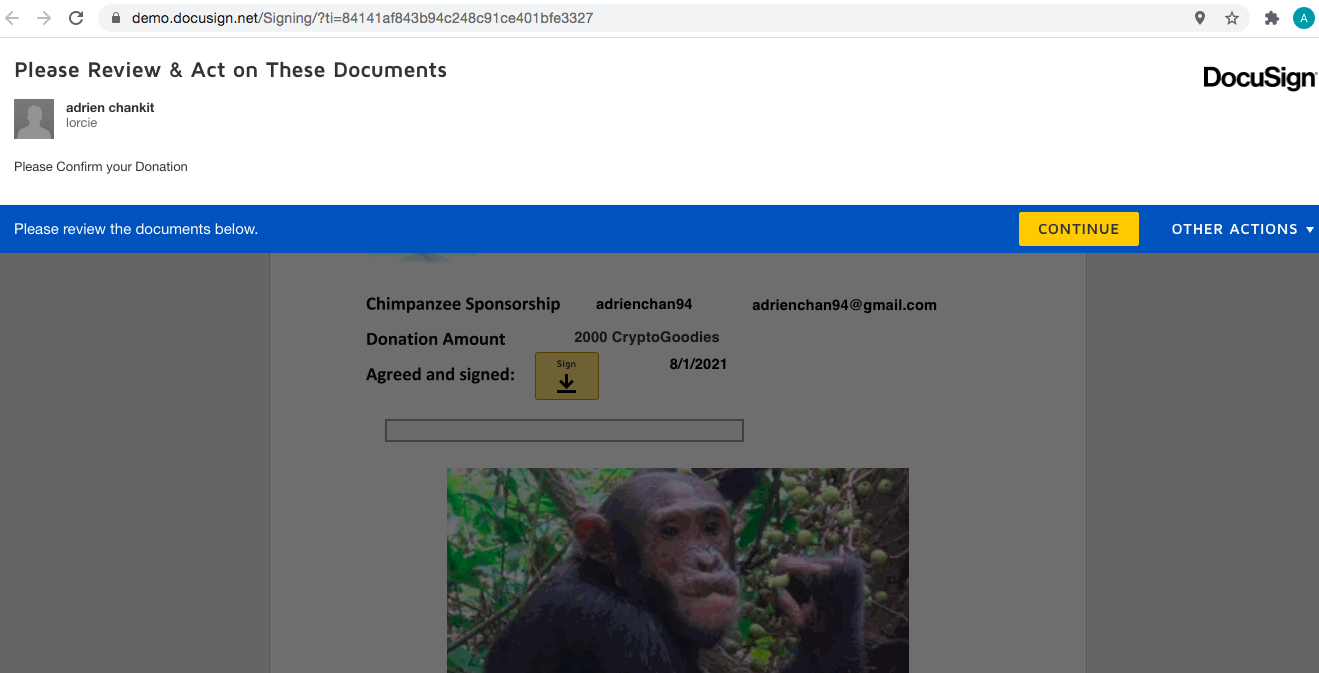The width and height of the screenshot is (1319, 673).
Task: Reload the DocuSign signing page
Action: (75, 18)
